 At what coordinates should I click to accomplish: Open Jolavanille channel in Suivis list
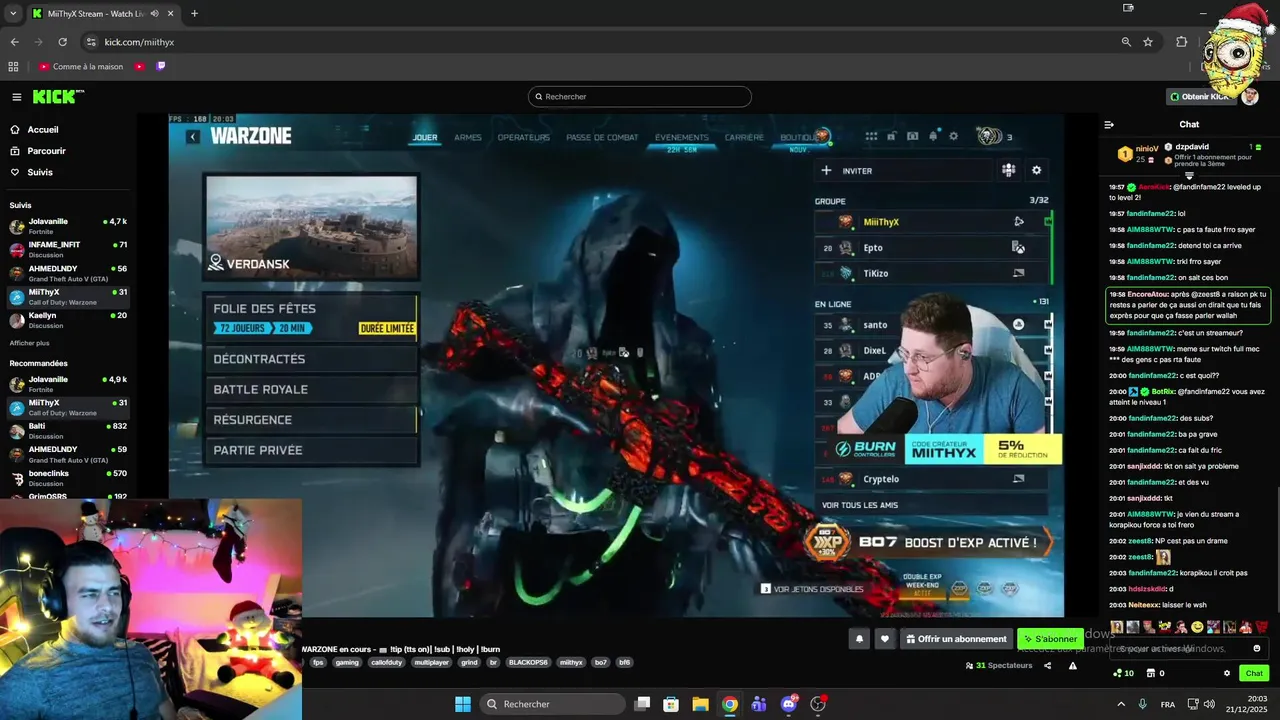tap(68, 224)
